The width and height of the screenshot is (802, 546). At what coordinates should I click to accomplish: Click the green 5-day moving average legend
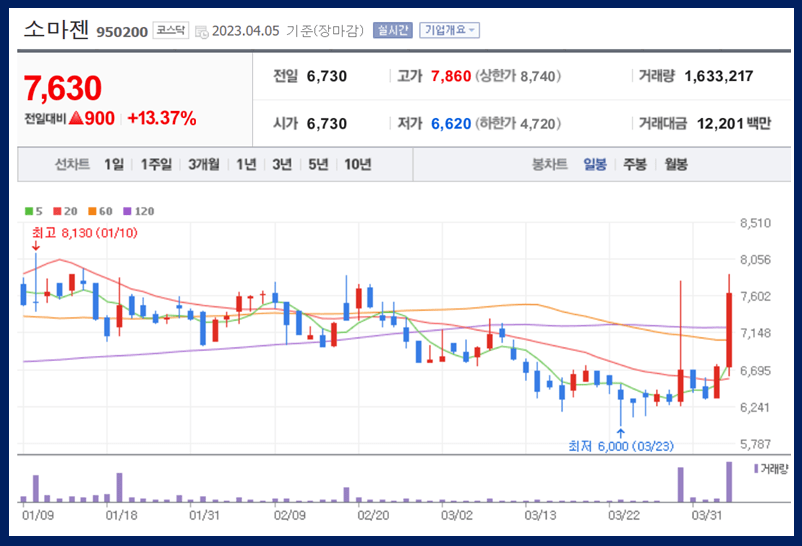(x=34, y=211)
